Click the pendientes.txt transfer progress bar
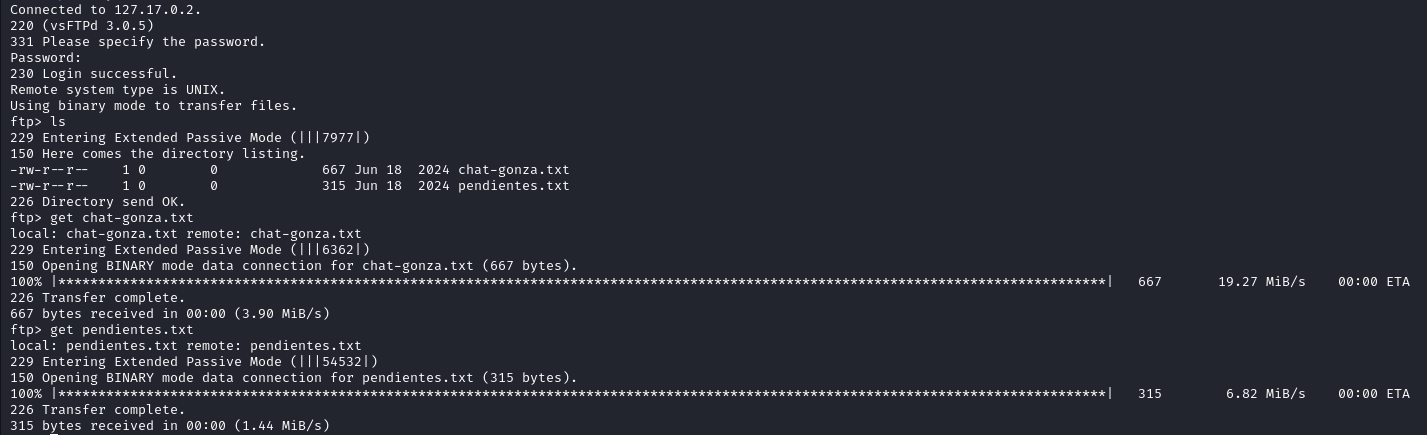 pyautogui.click(x=582, y=393)
